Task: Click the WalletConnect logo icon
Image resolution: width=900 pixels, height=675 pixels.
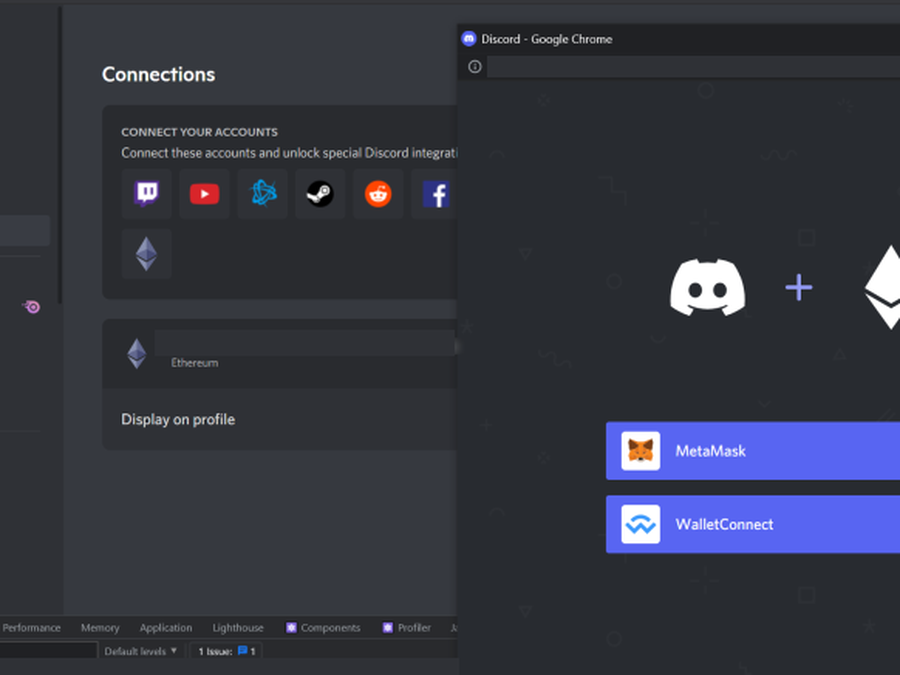Action: click(641, 524)
